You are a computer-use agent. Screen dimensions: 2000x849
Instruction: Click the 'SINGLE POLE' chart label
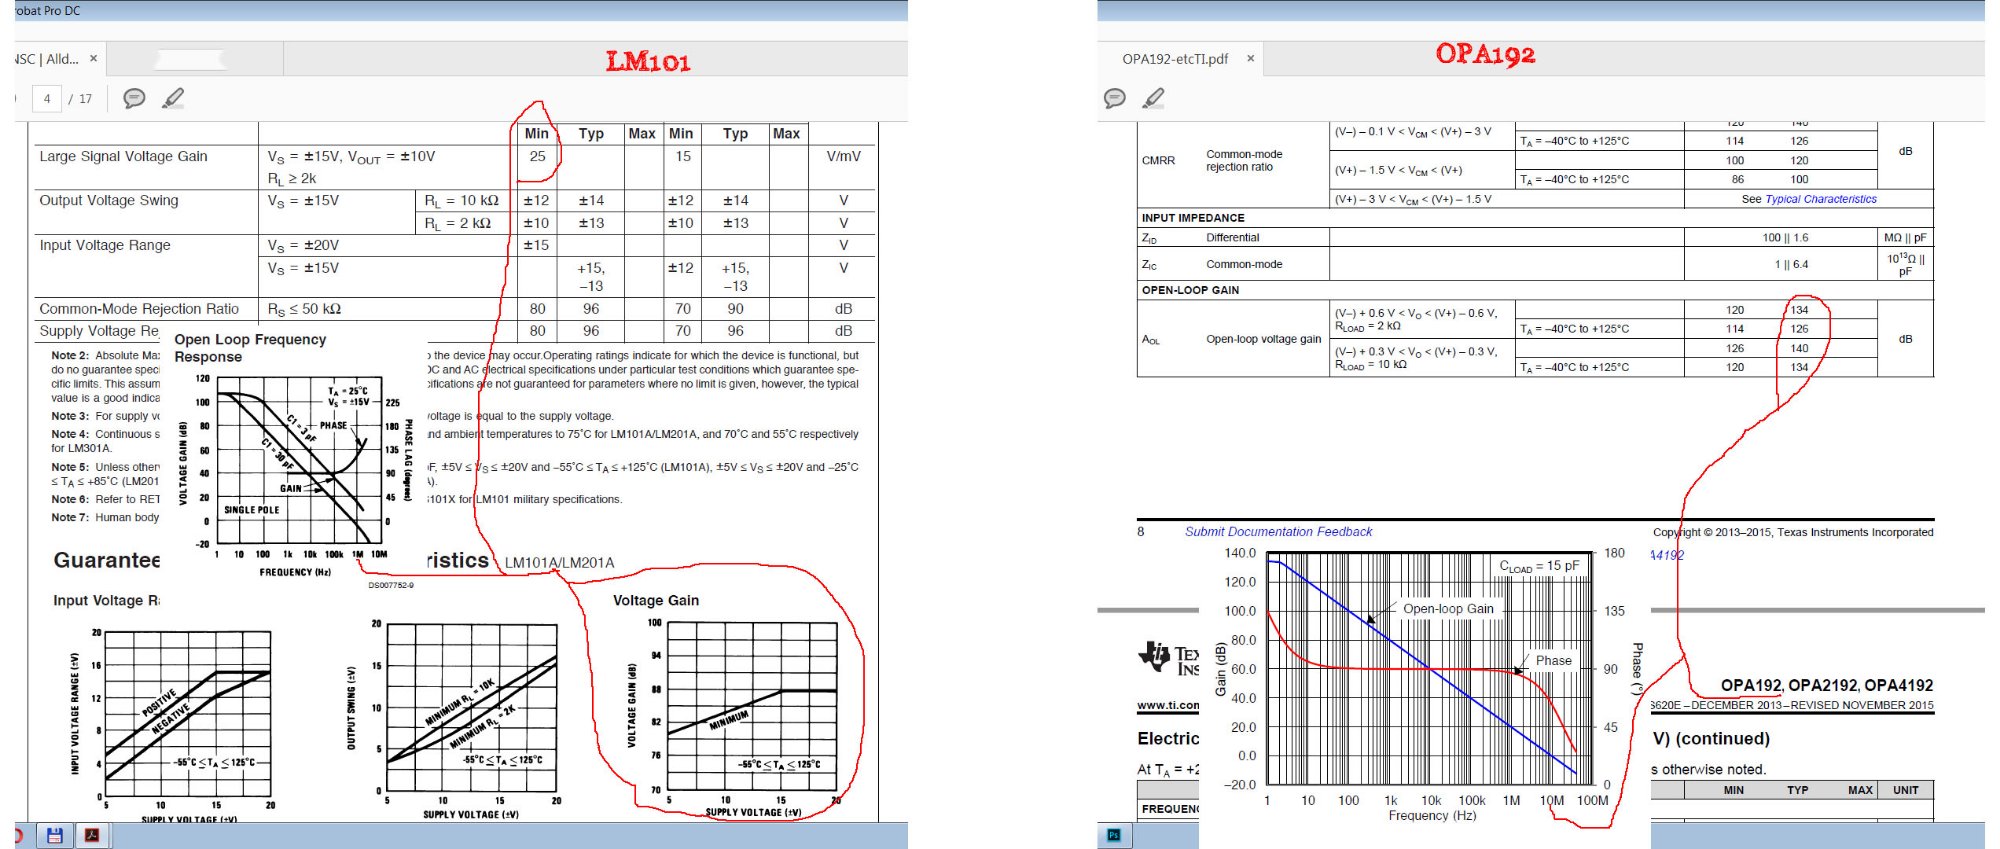tap(252, 510)
